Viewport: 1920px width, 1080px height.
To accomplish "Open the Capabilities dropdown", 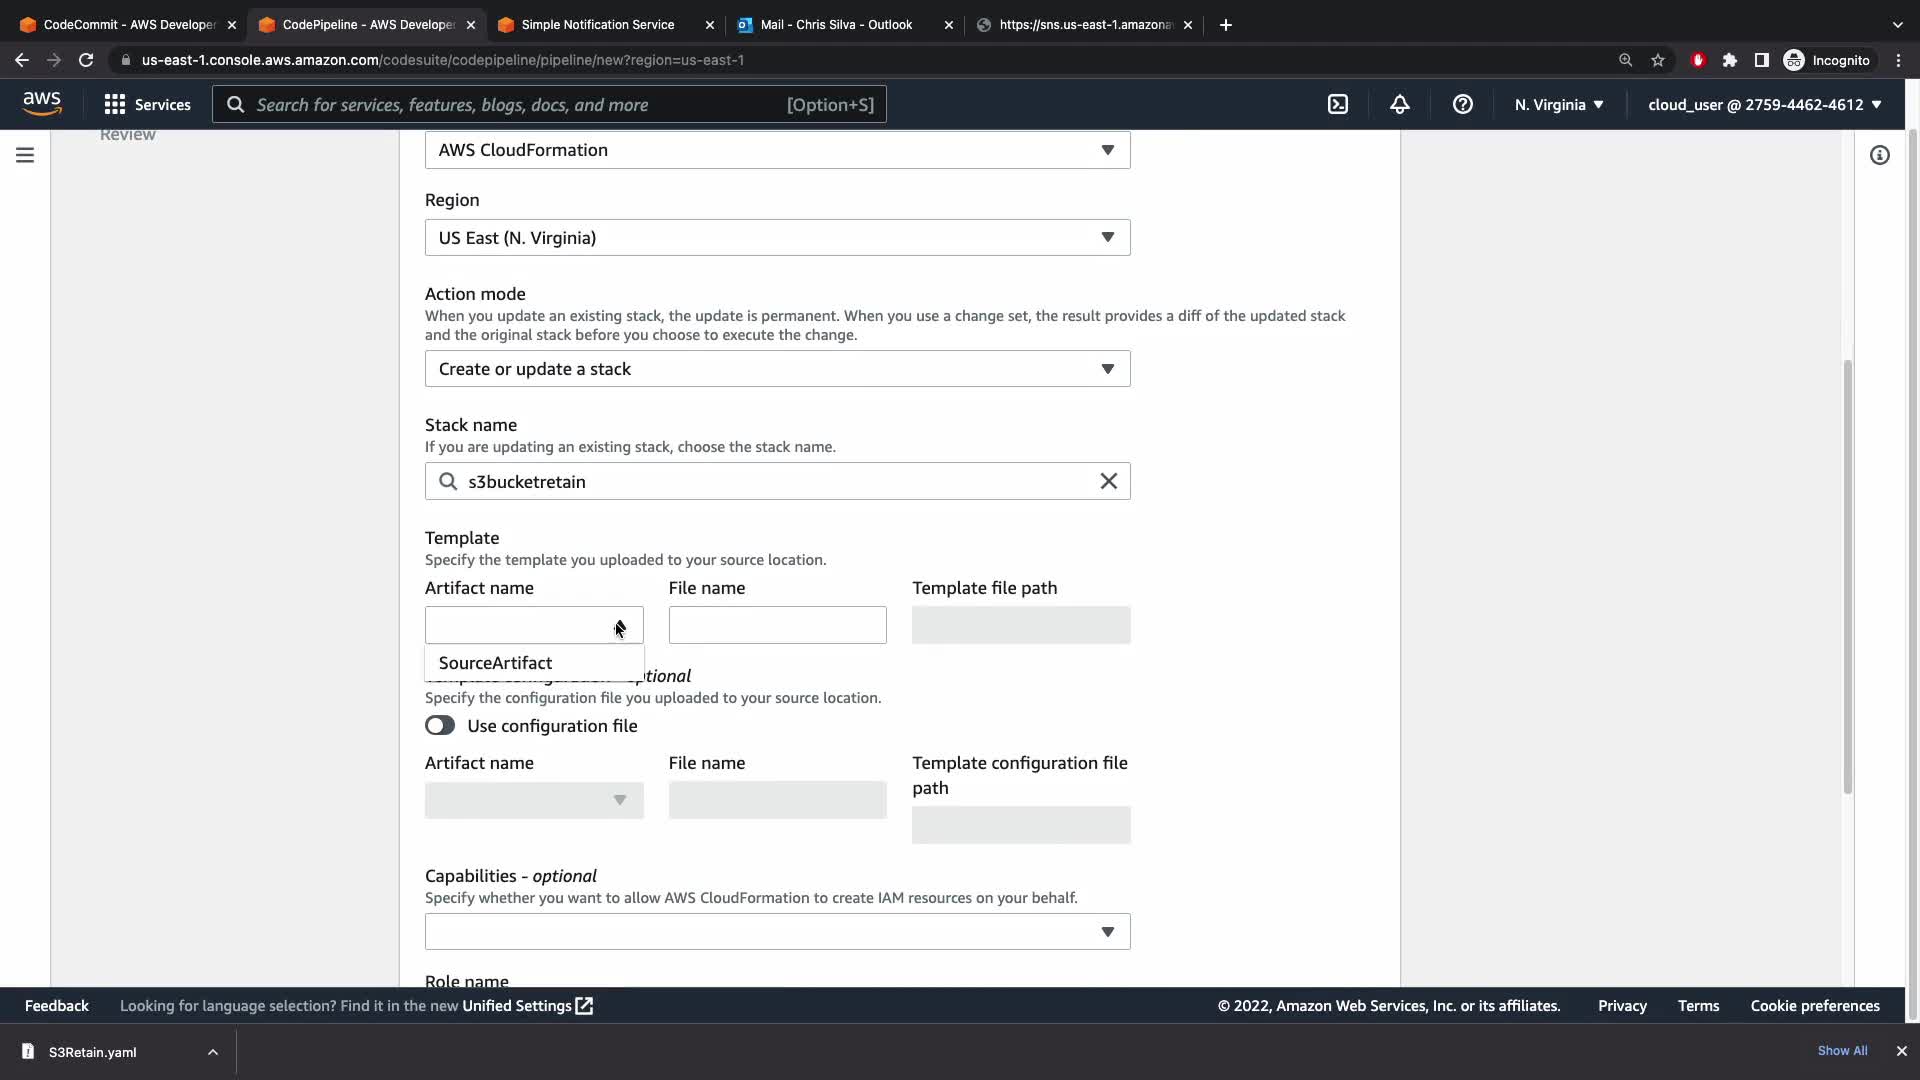I will pyautogui.click(x=777, y=931).
